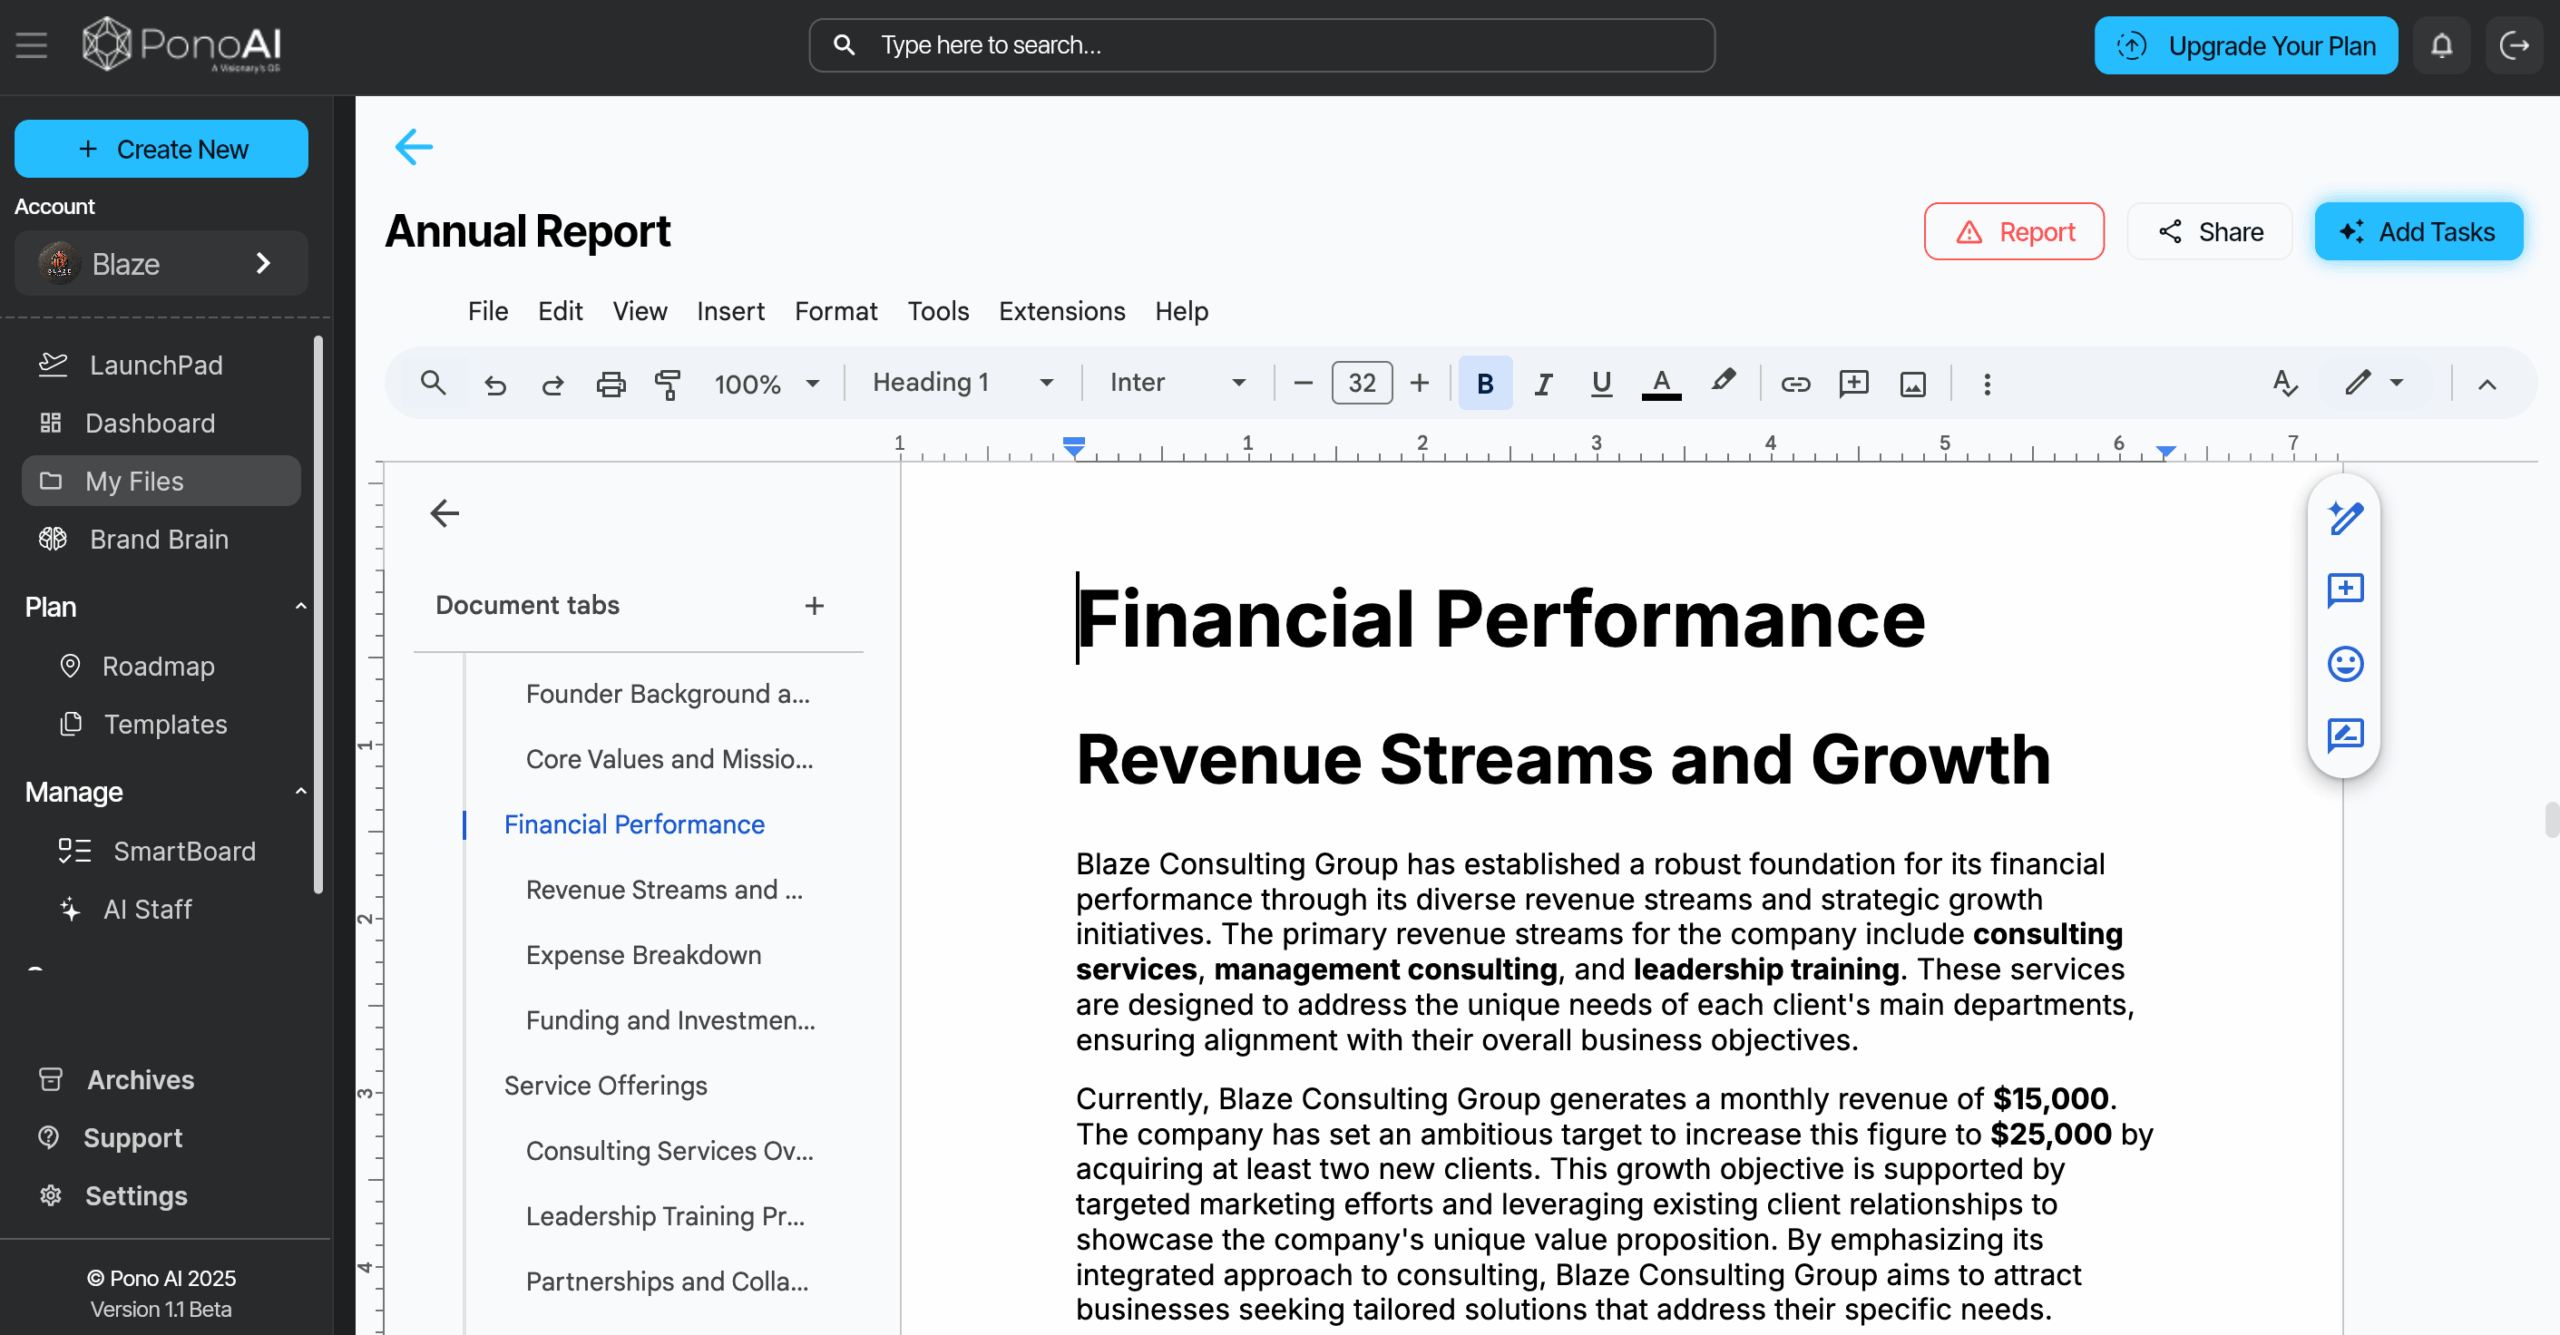The image size is (2560, 1335).
Task: Click the add comment icon in side panel
Action: [2345, 590]
